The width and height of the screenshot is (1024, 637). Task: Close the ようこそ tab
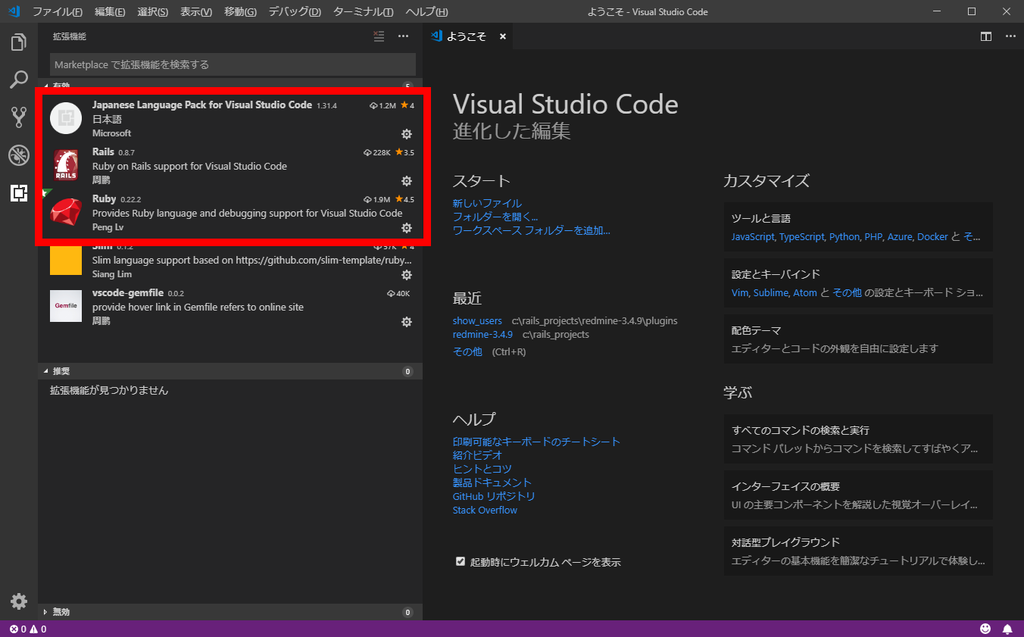pyautogui.click(x=503, y=37)
